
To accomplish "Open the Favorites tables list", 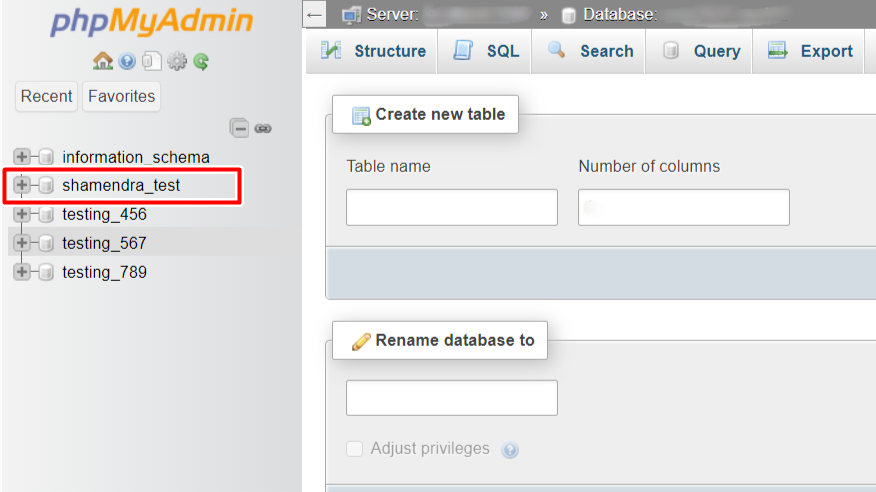I will 121,96.
